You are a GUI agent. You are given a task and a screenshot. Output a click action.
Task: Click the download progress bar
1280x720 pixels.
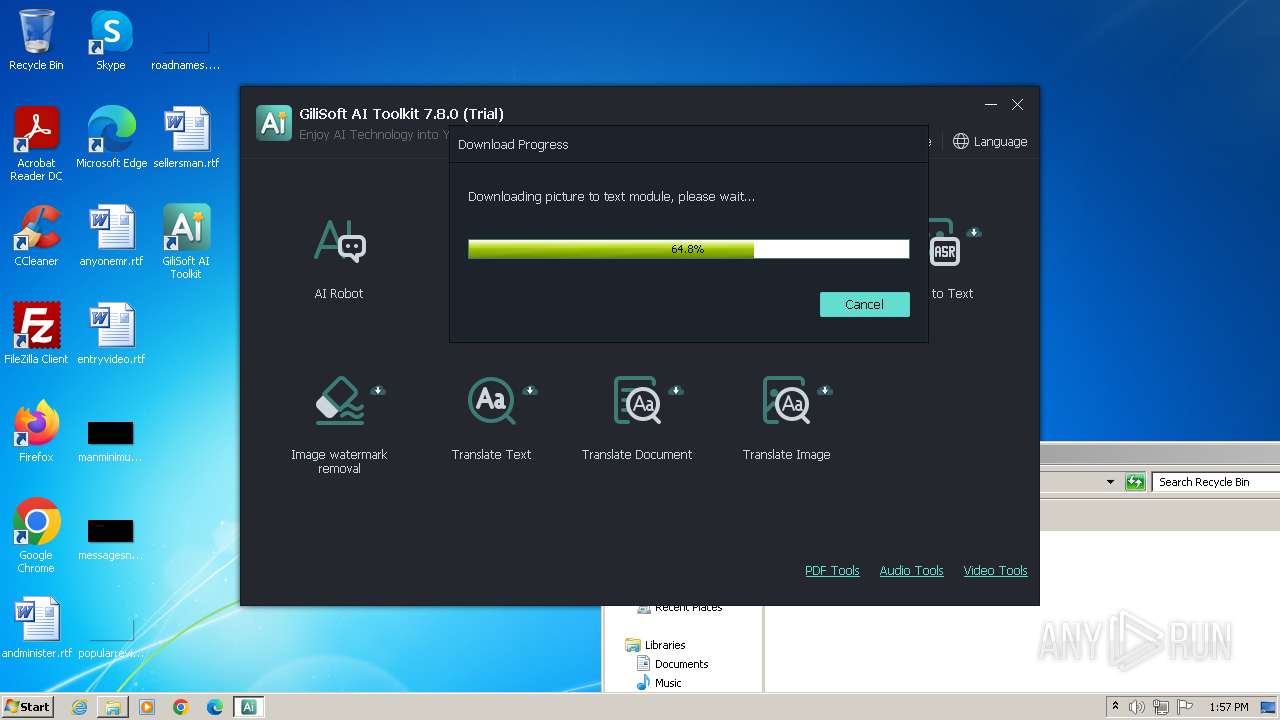pos(688,249)
